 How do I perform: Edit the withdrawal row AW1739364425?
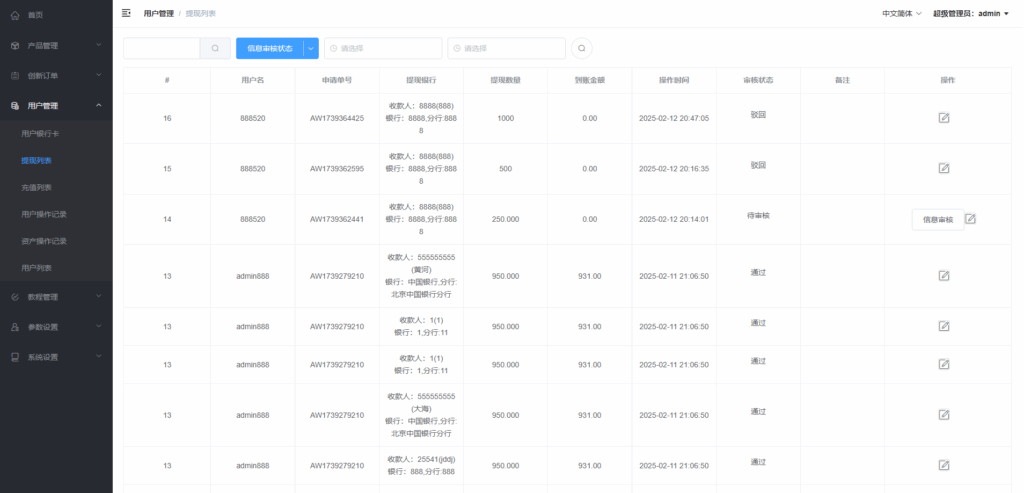tap(944, 118)
